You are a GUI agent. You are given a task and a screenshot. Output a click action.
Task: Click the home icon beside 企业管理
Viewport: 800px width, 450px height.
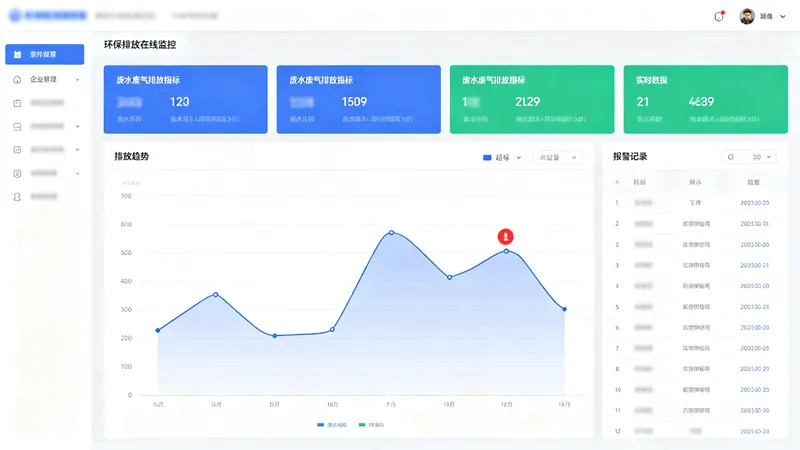(x=17, y=79)
